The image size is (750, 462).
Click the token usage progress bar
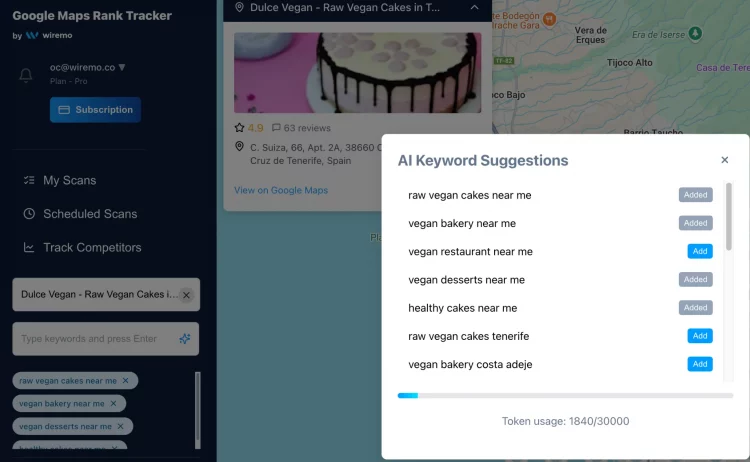(565, 396)
